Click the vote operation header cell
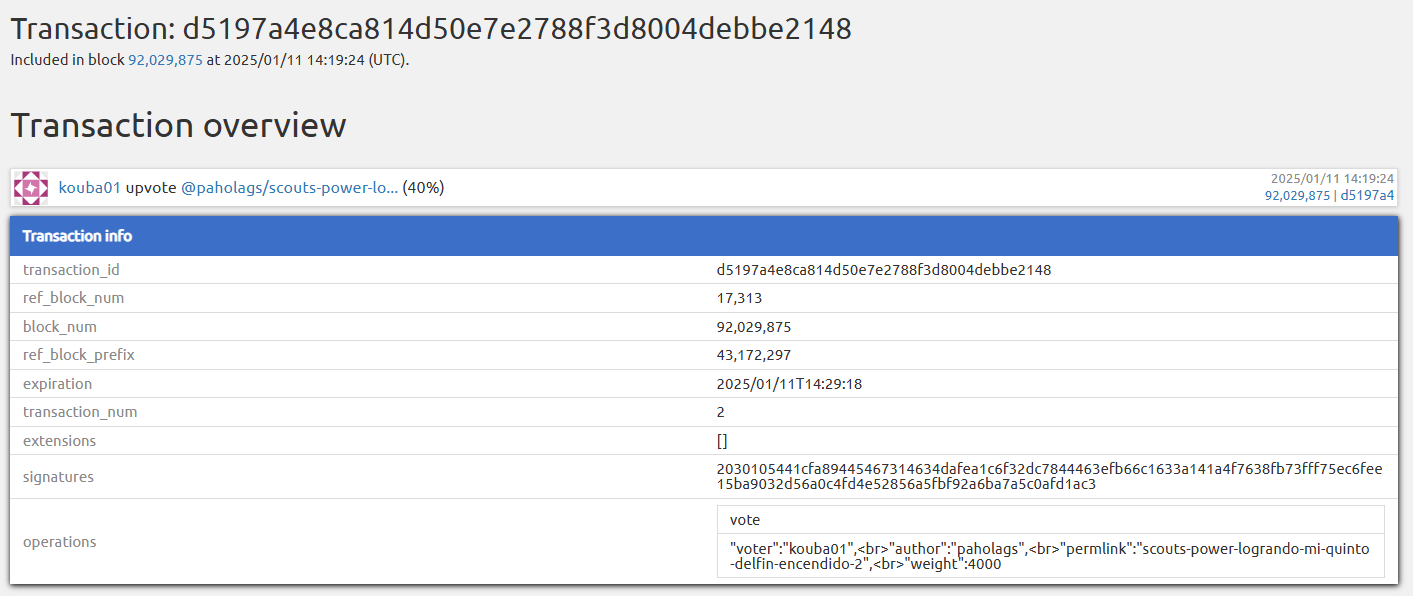The height and width of the screenshot is (596, 1413). pyautogui.click(x=1051, y=520)
